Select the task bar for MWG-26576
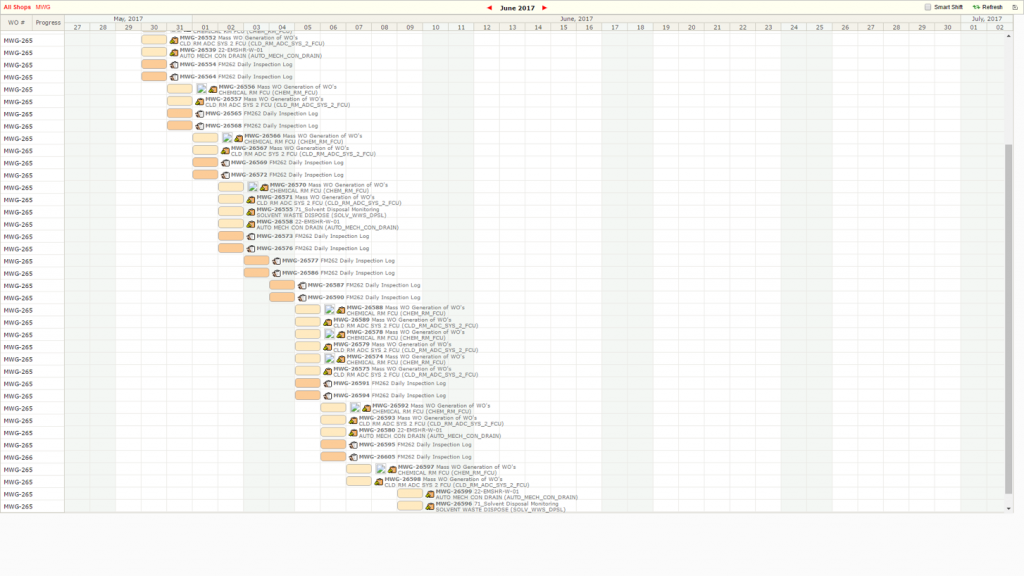The image size is (1024, 576). (231, 248)
